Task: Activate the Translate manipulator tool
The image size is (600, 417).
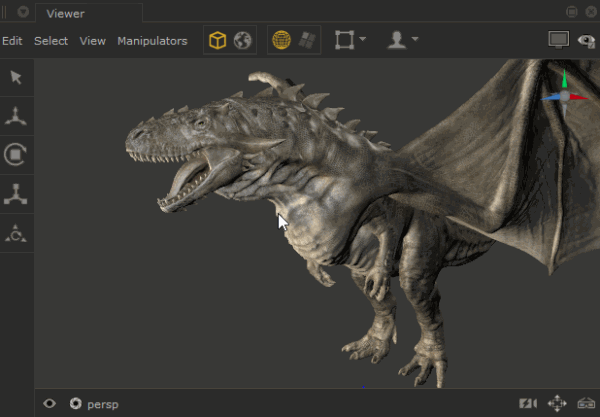Action: [x=16, y=116]
